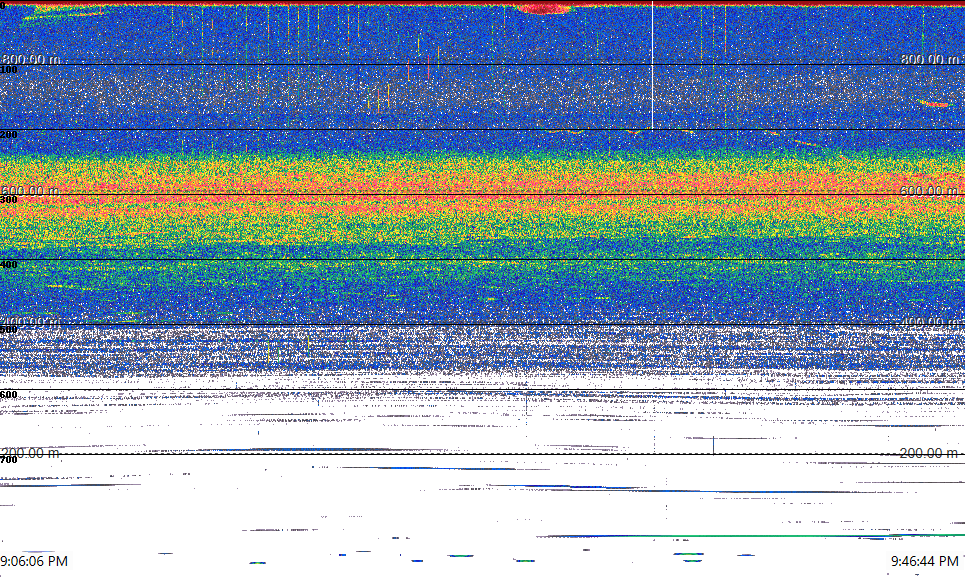Click the 800.00 m range label on right side
The image size is (965, 578).
point(930,59)
